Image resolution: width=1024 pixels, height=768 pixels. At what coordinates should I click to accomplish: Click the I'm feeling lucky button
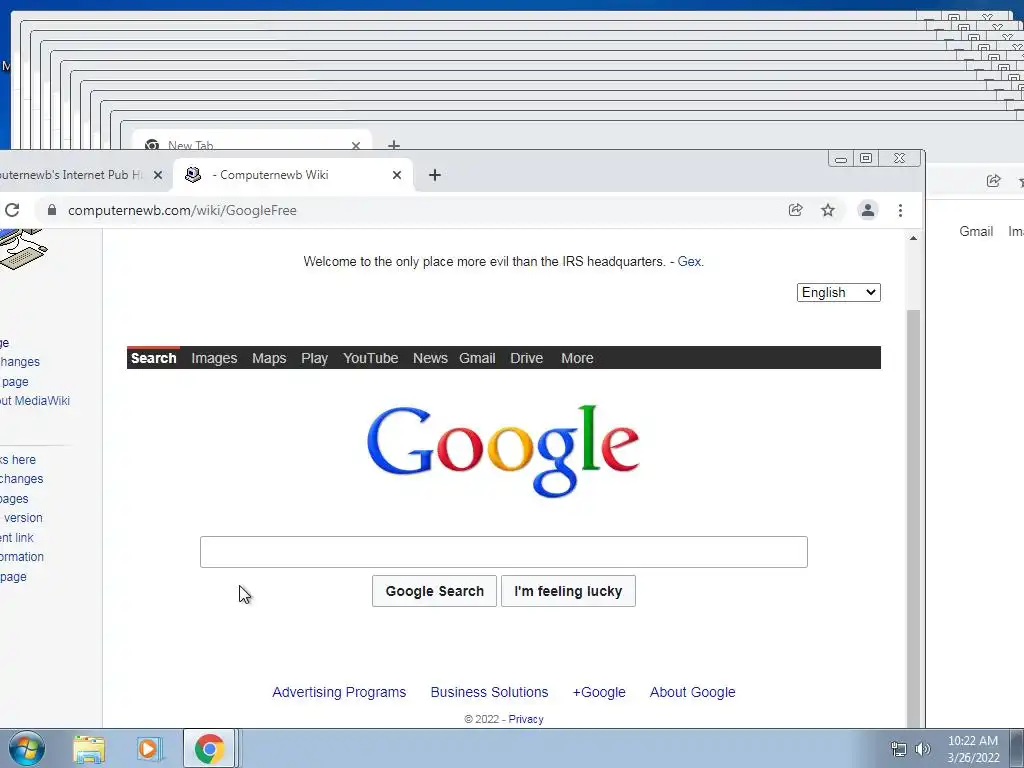(568, 591)
